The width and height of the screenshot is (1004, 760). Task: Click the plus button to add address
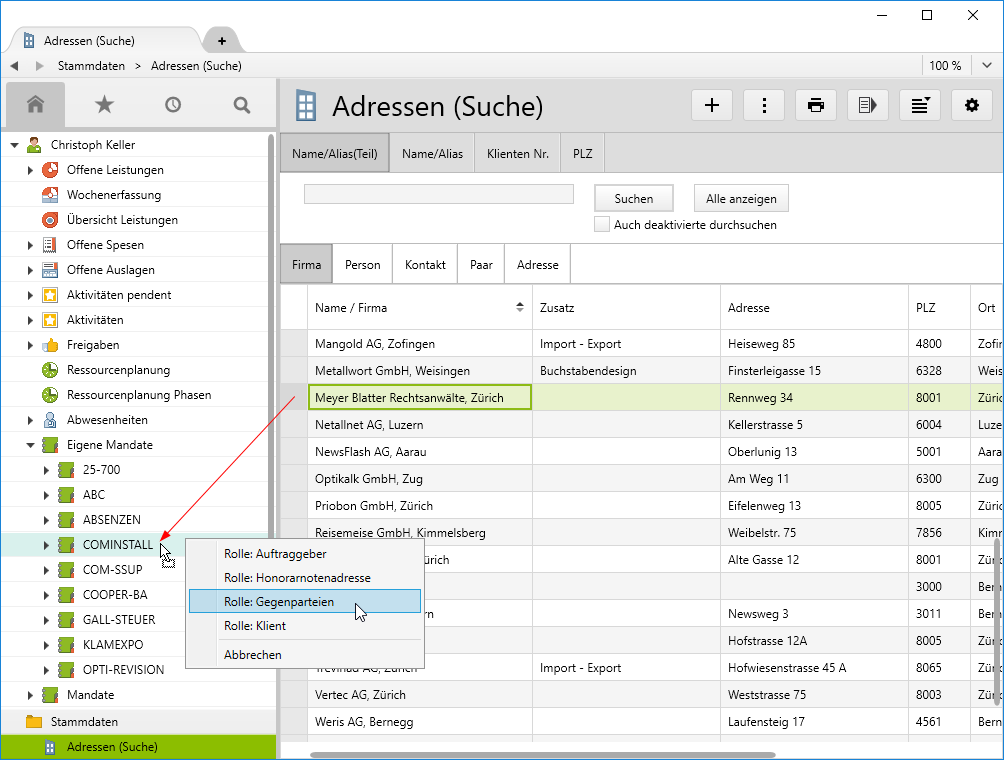(x=712, y=105)
